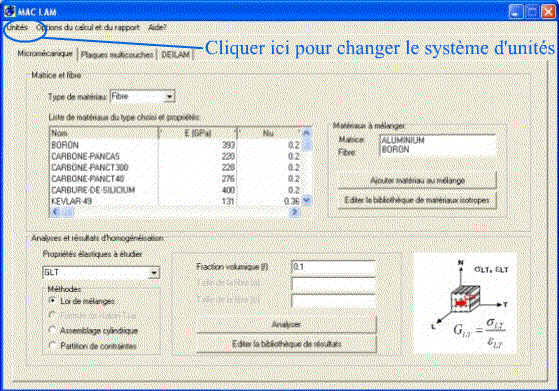The image size is (559, 391).
Task: Click the MAC LAM title bar icon
Action: (9, 11)
